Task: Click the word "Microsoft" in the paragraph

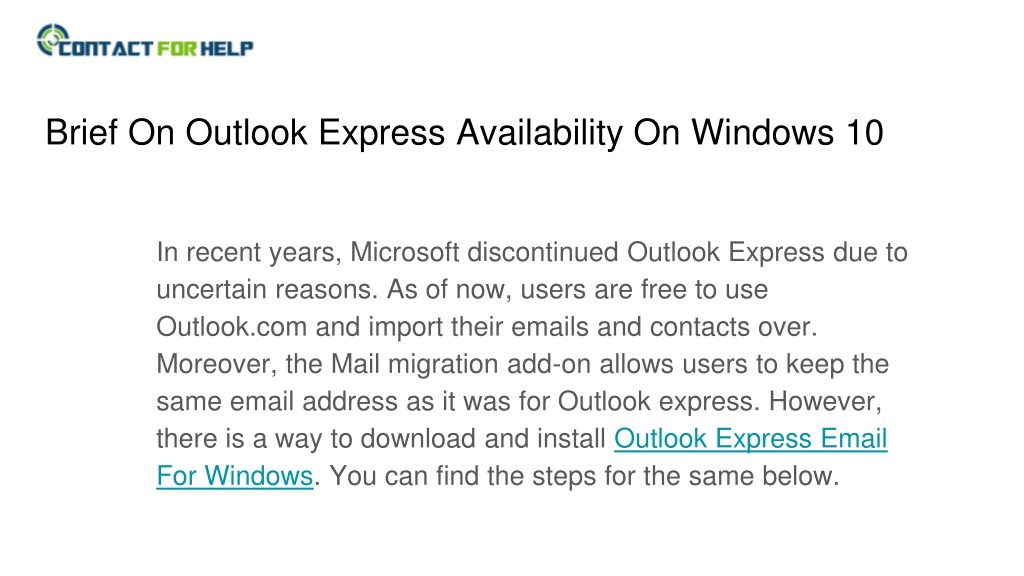Action: tap(404, 252)
